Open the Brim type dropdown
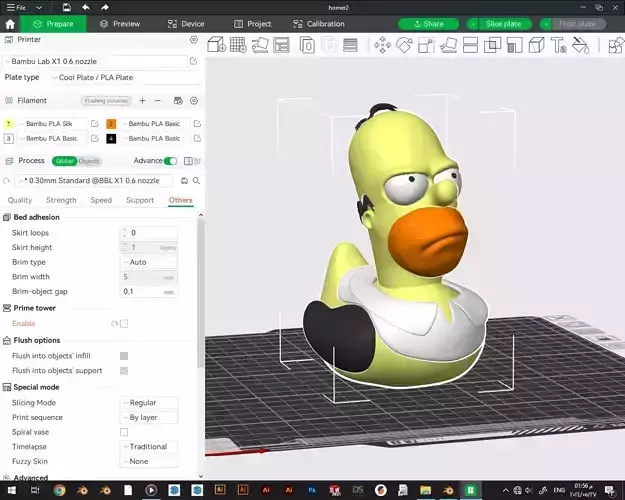 click(149, 262)
